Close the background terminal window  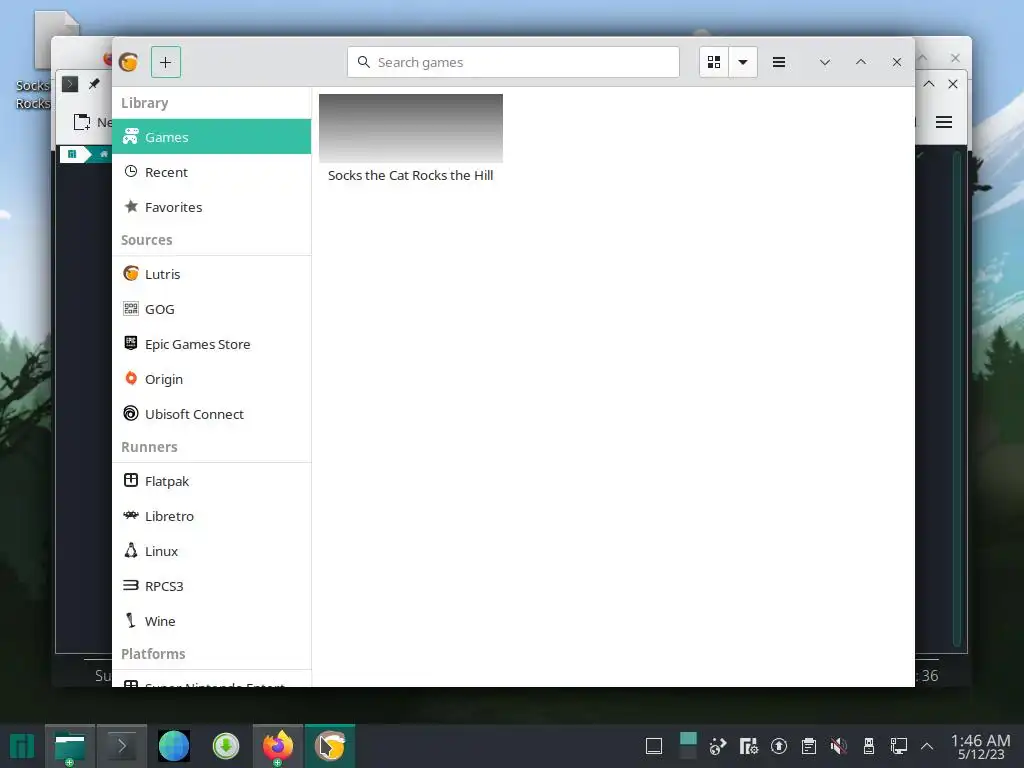(x=953, y=84)
